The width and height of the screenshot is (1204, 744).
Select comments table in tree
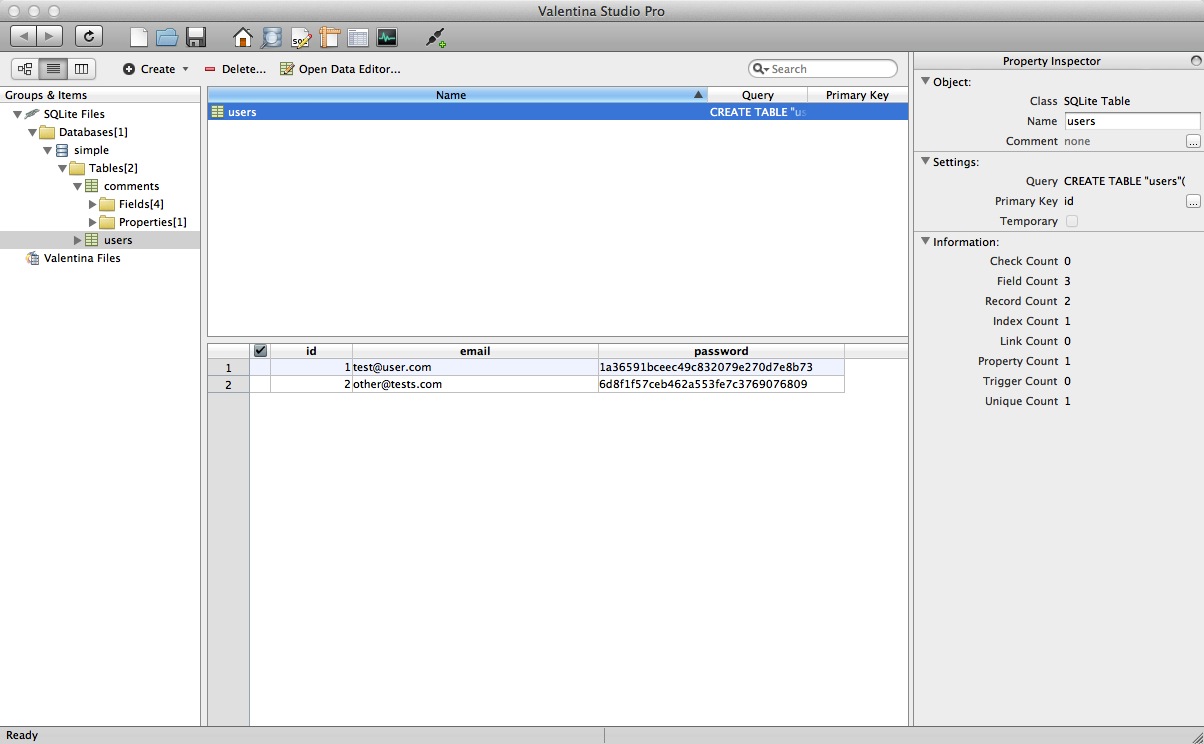tap(131, 186)
